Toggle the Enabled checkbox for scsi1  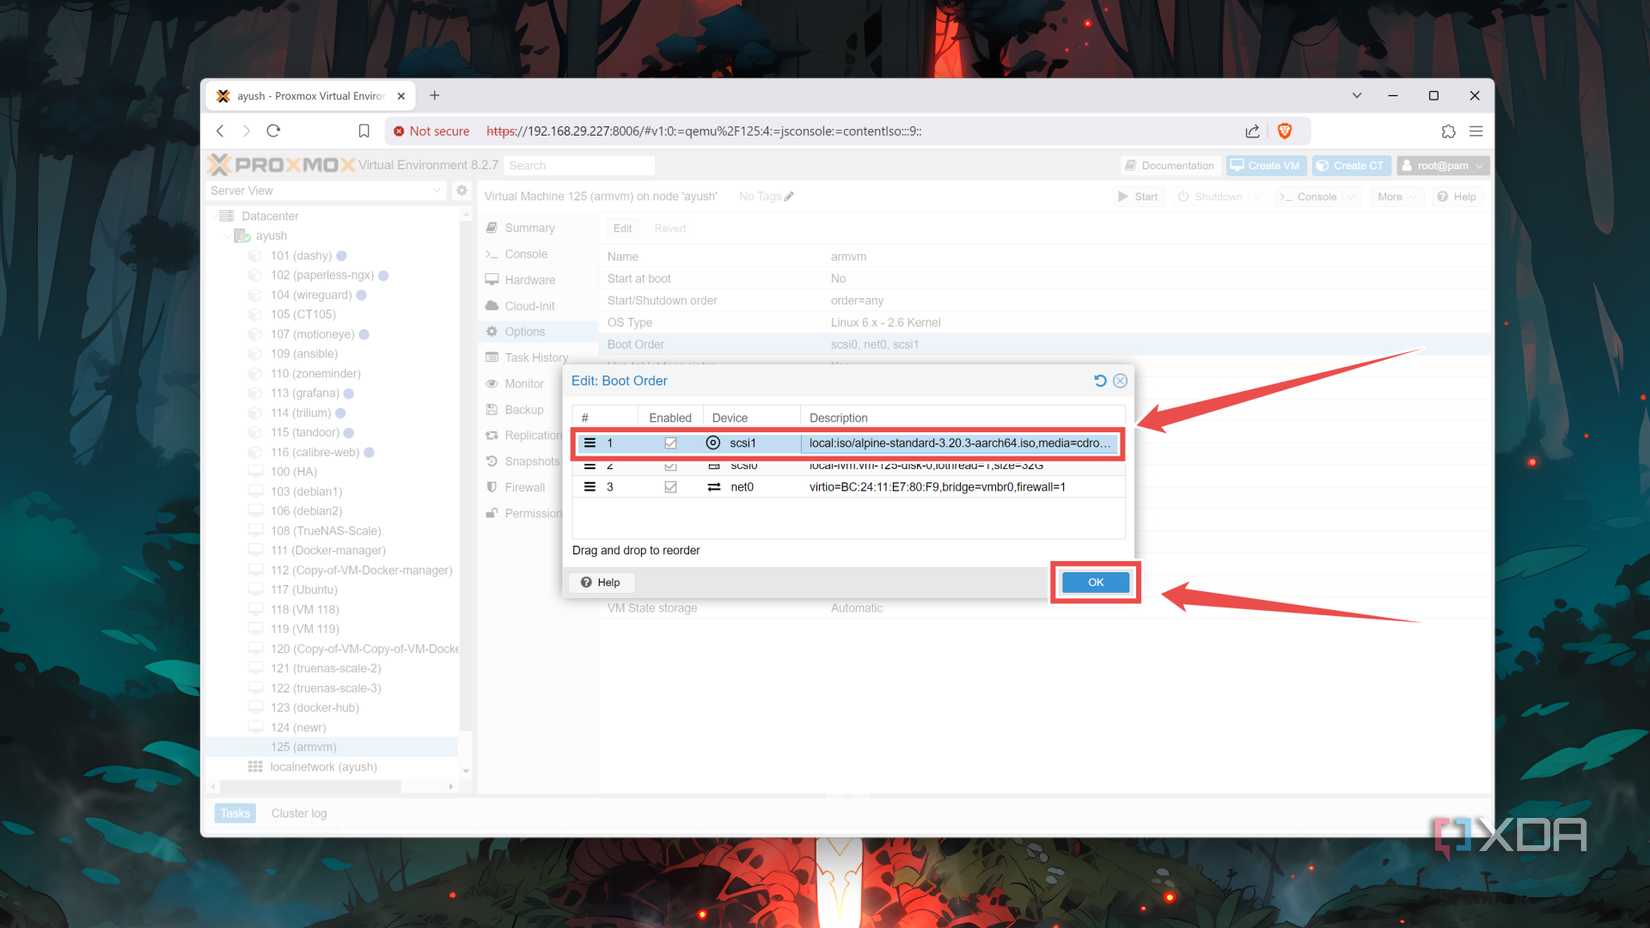[670, 443]
